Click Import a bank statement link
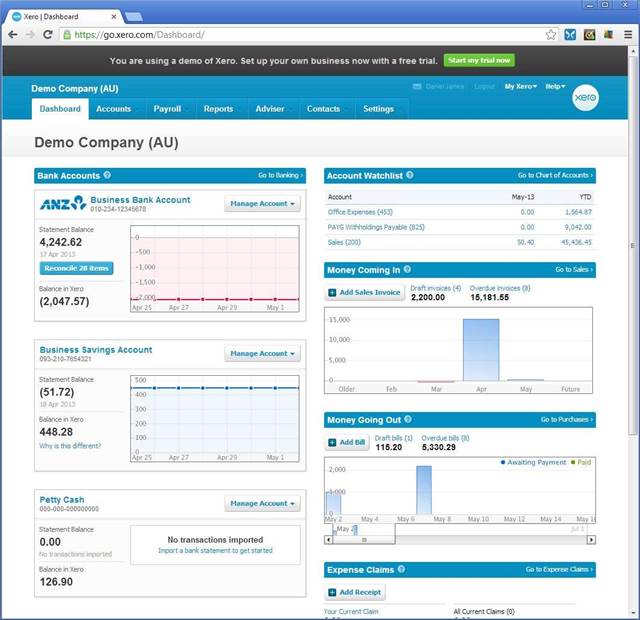This screenshot has height=620, width=640. (x=215, y=551)
